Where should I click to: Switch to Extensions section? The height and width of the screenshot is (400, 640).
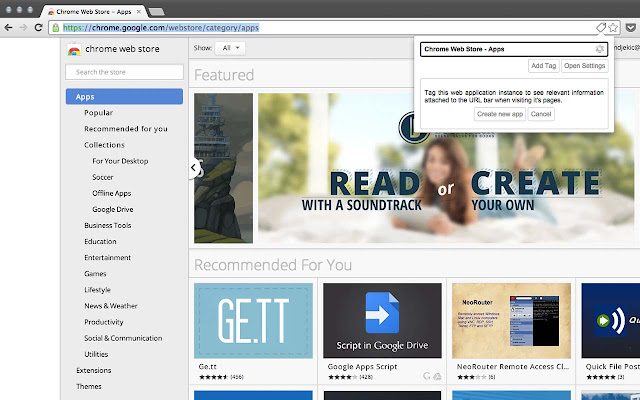coord(93,370)
